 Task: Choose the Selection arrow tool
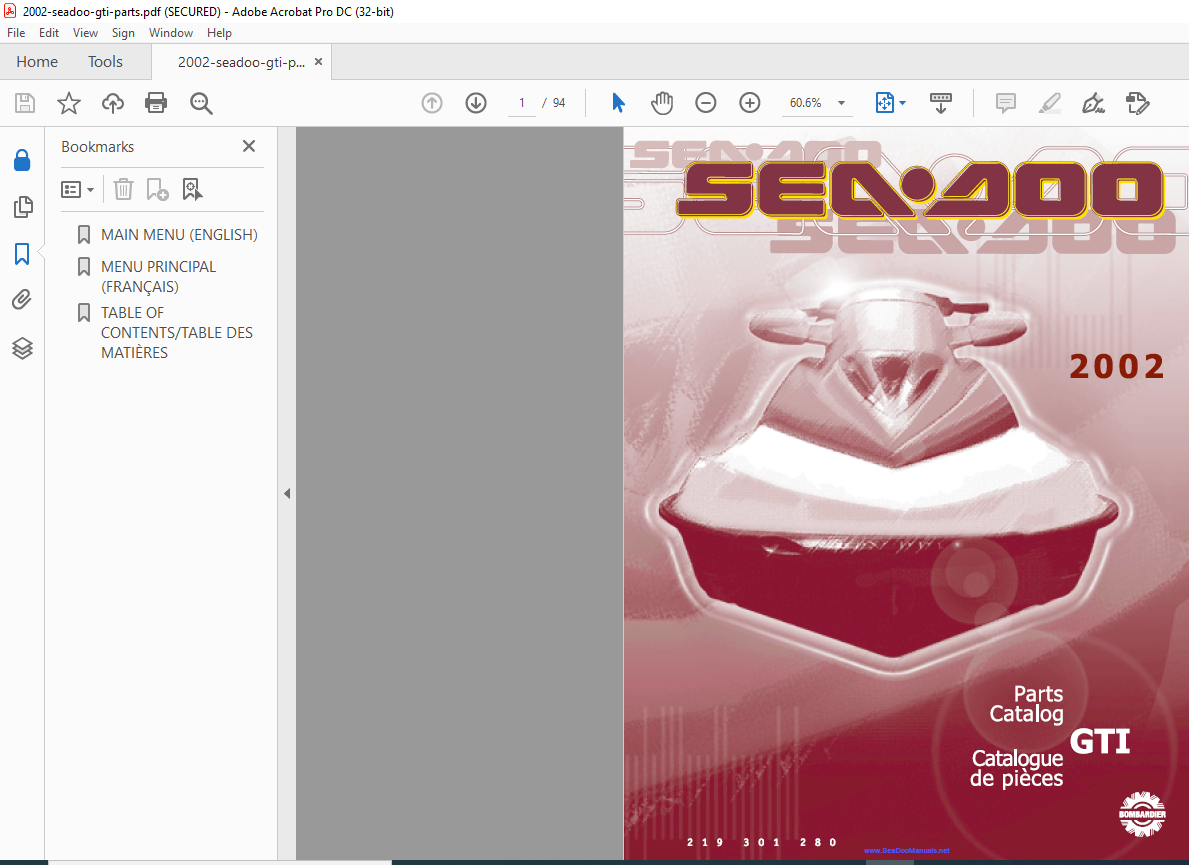pos(619,102)
